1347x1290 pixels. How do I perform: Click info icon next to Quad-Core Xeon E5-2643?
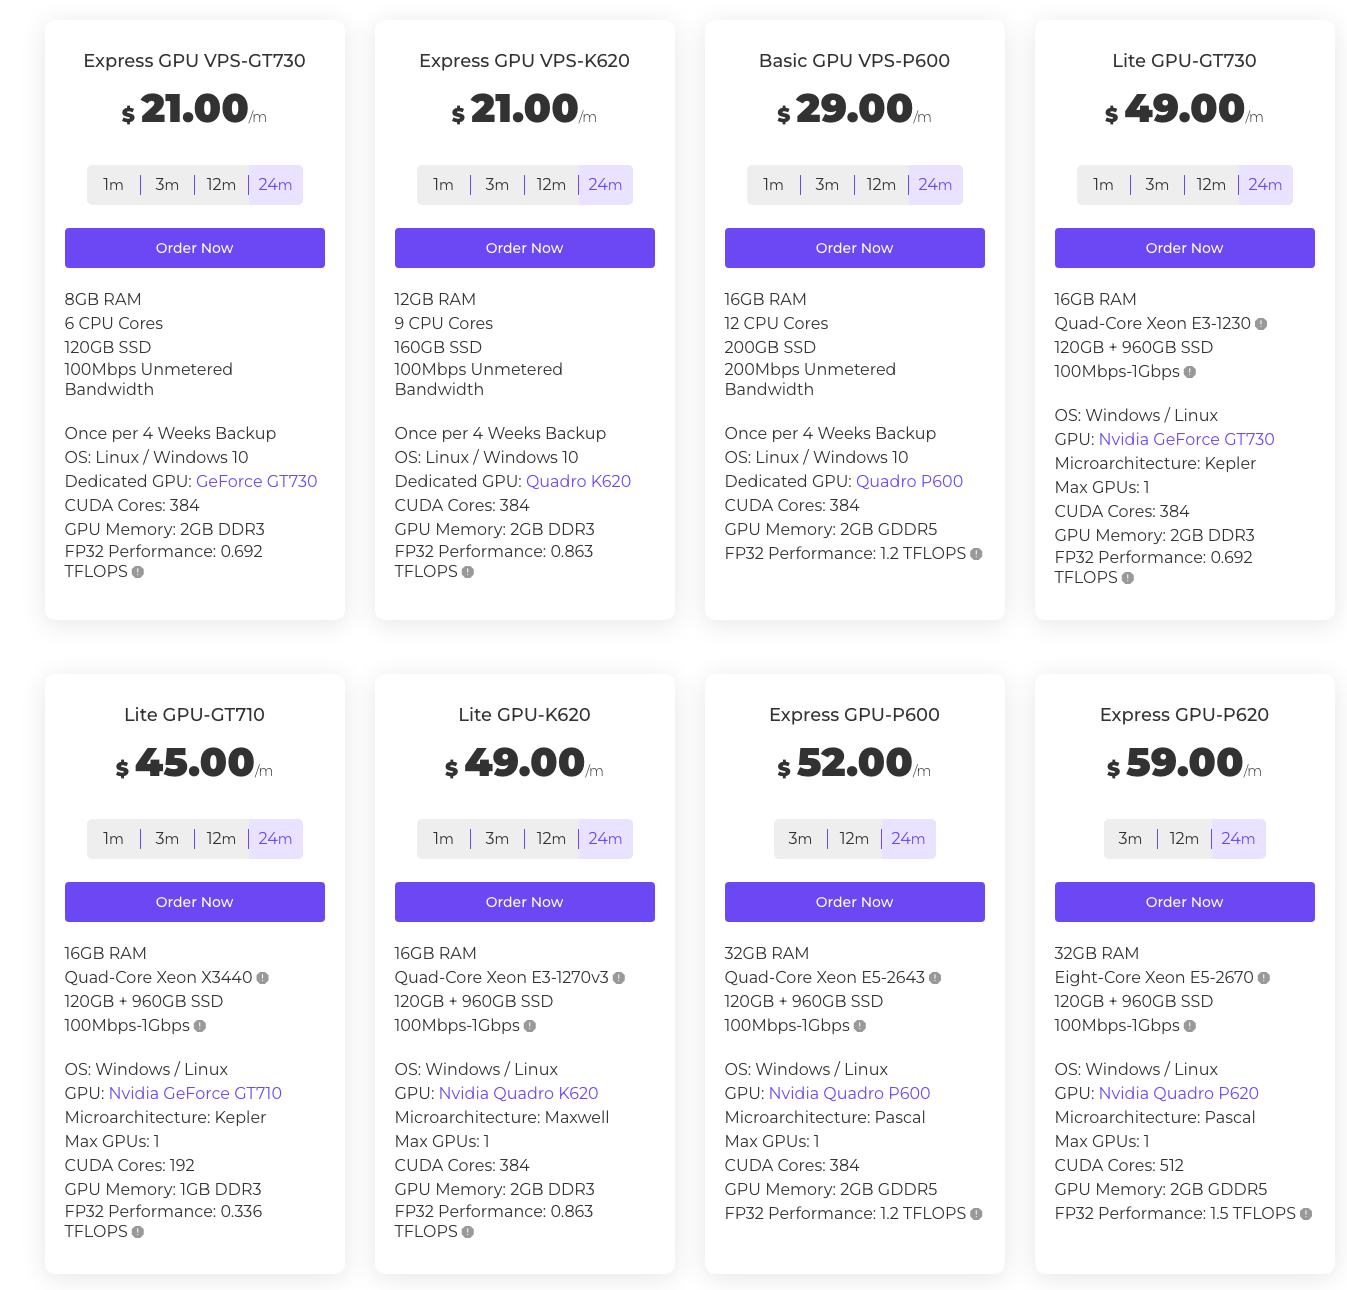pos(934,978)
